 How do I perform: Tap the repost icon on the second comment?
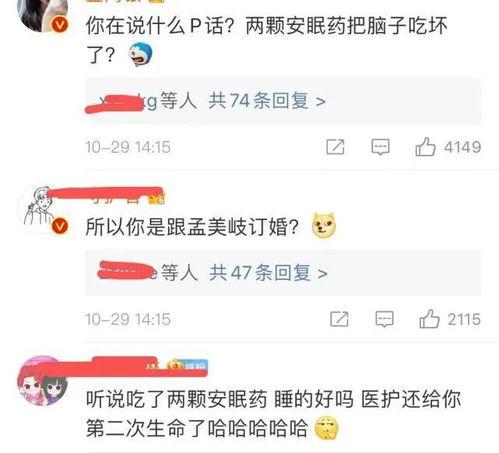(339, 319)
